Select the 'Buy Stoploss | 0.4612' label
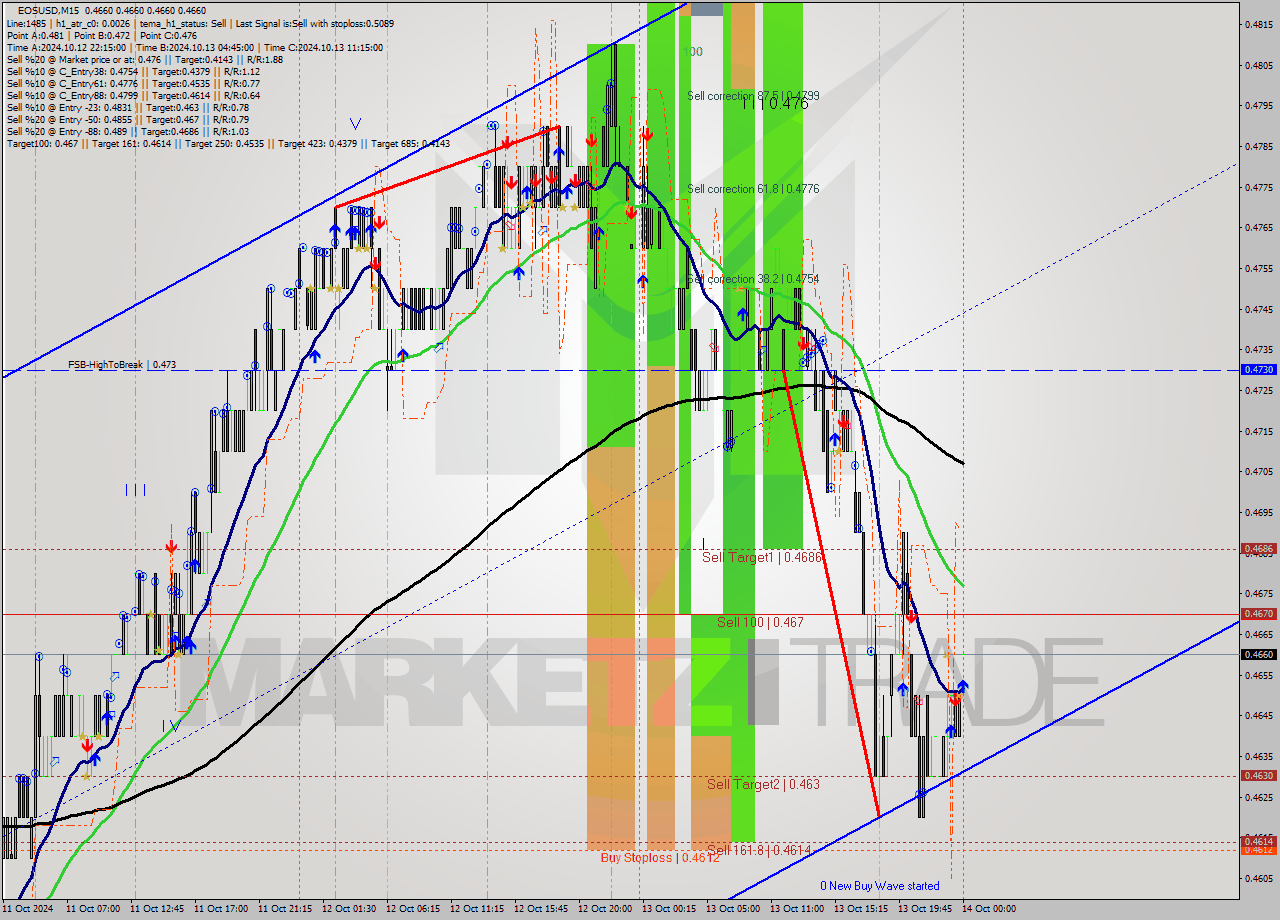Screen dimensions: 1280x920 (660, 858)
